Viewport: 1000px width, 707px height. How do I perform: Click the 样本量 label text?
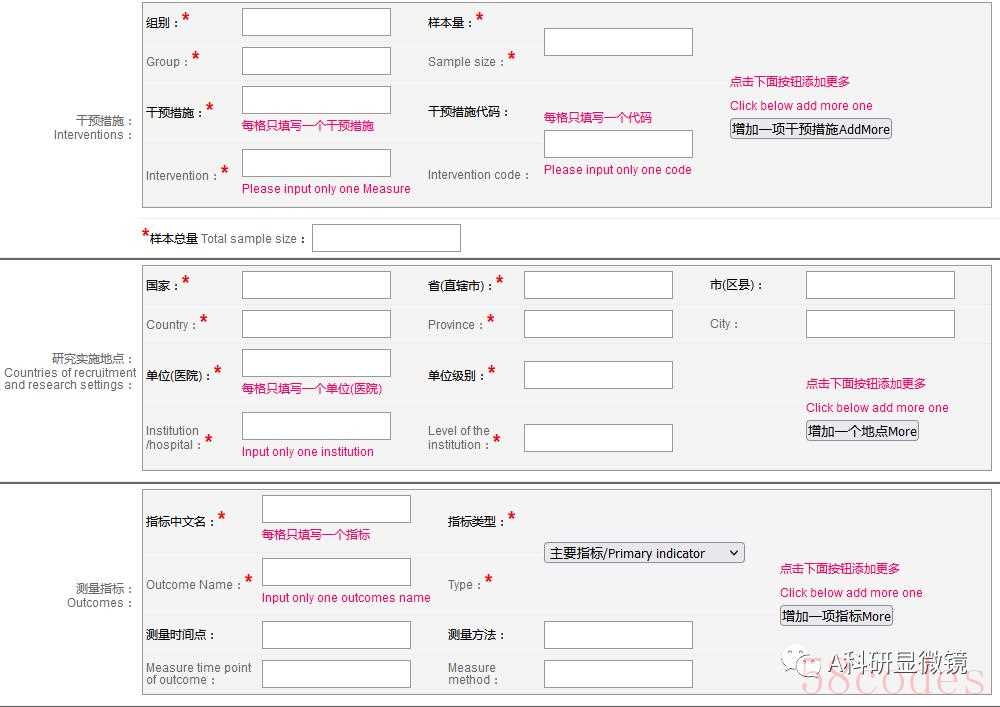[450, 22]
